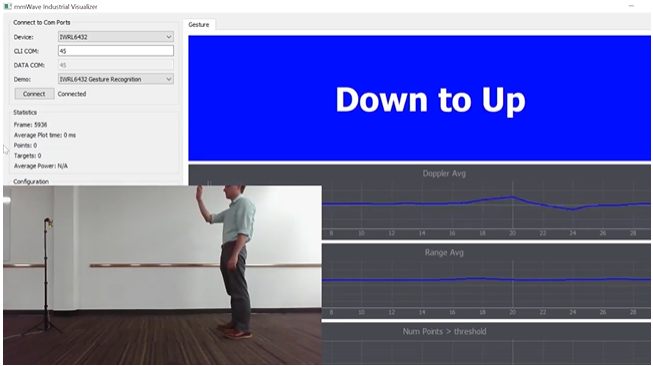This screenshot has height=366, width=653.
Task: Click the CLI COM input field
Action: (x=116, y=51)
